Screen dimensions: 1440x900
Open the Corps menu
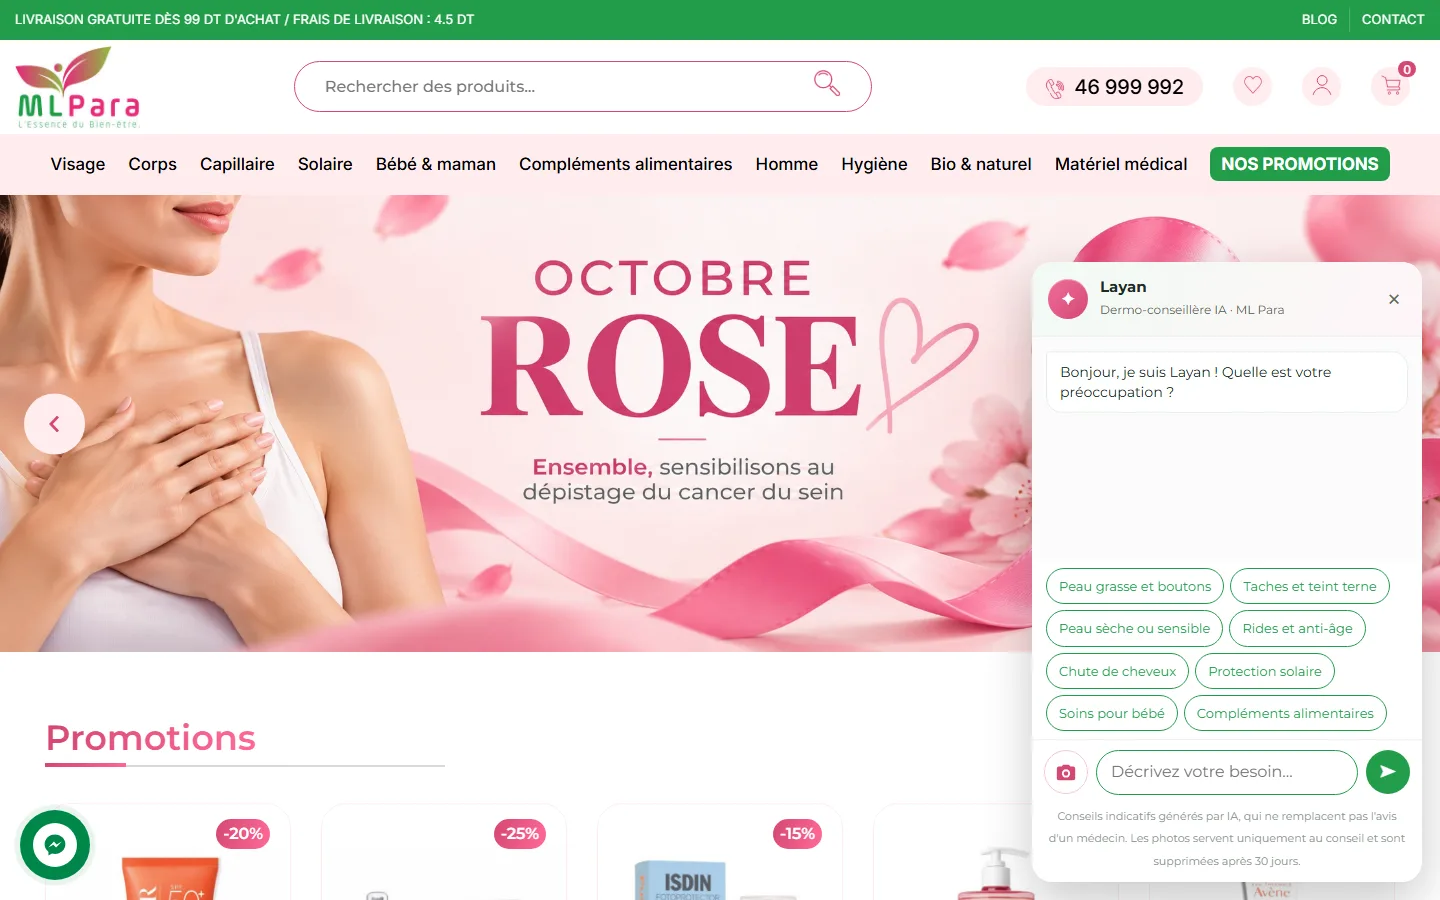[152, 164]
